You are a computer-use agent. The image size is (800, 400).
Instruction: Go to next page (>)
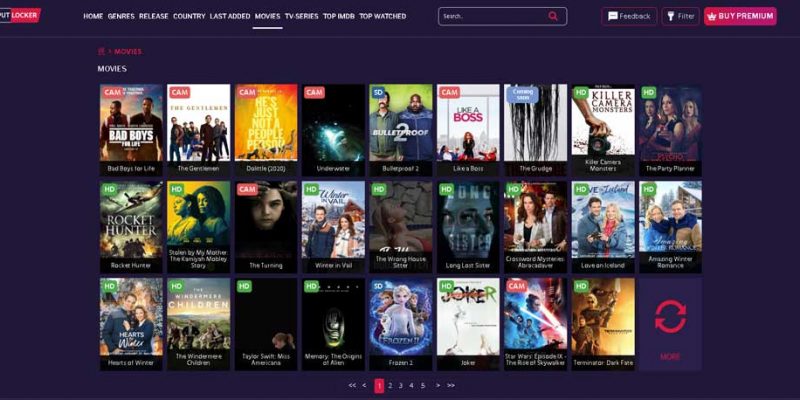coord(438,386)
